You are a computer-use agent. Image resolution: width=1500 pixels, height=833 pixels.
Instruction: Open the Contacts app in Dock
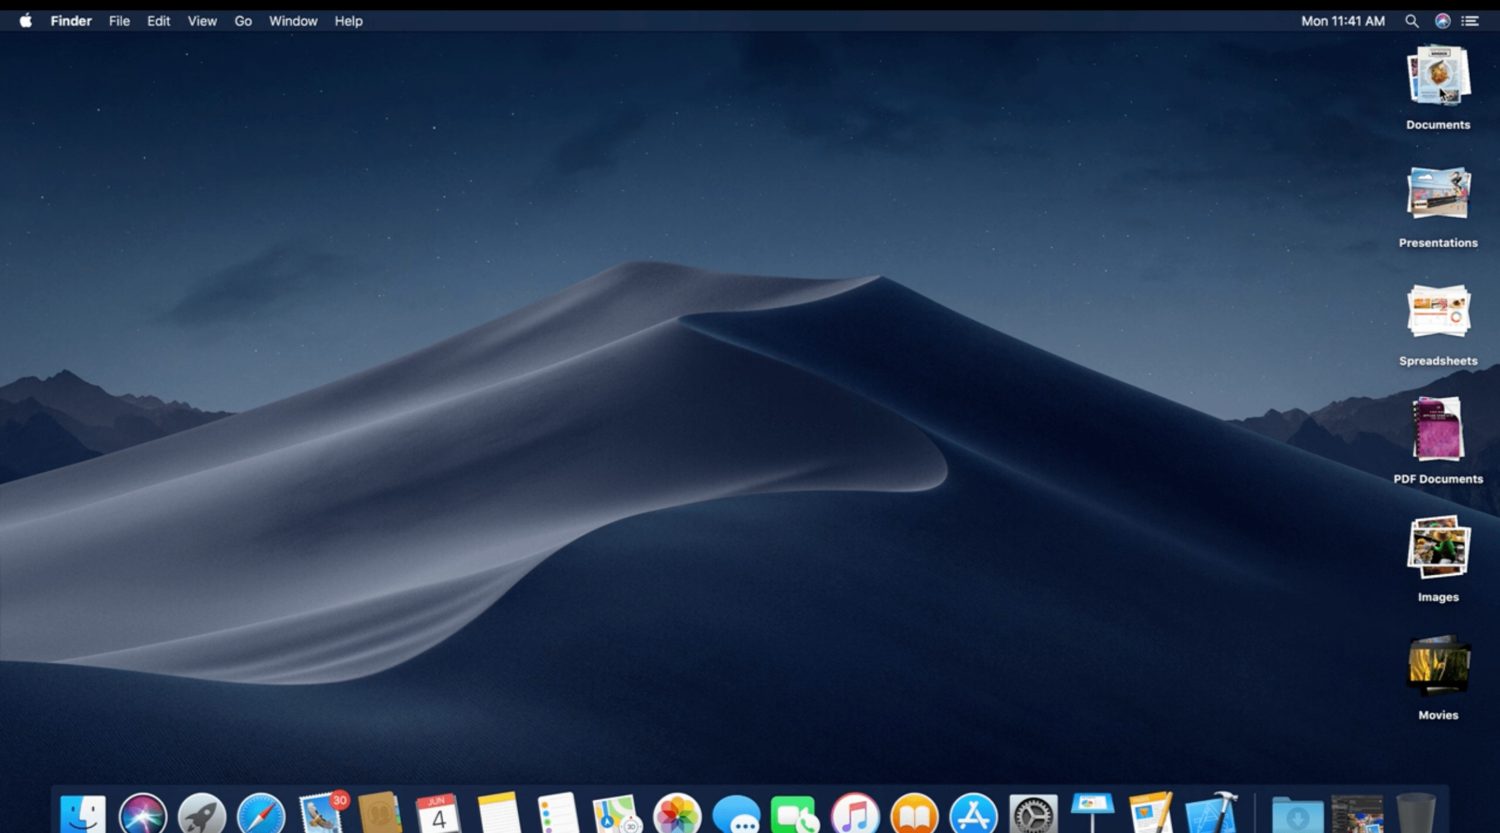pyautogui.click(x=380, y=813)
